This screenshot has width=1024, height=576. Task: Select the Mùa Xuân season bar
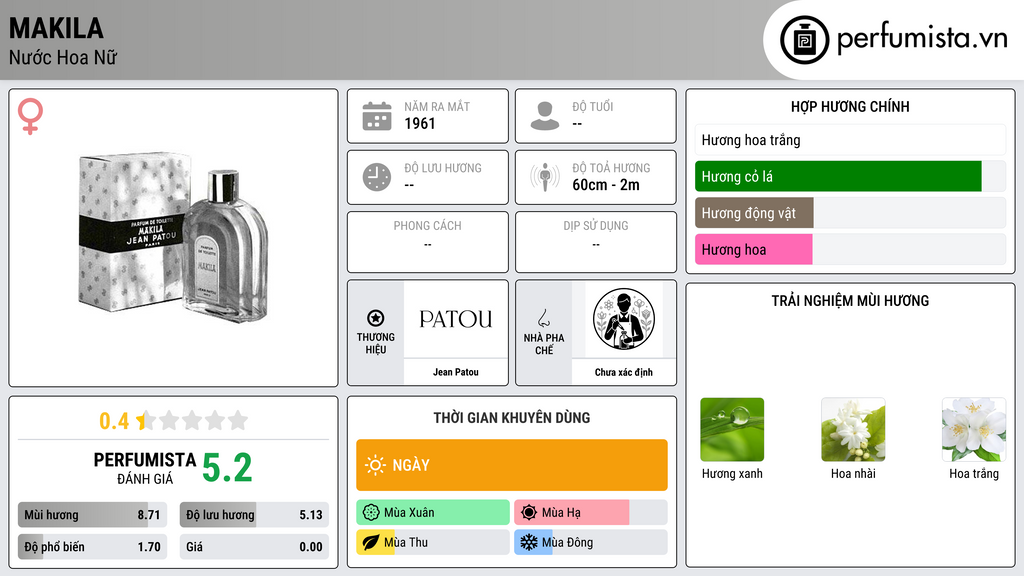pyautogui.click(x=432, y=512)
